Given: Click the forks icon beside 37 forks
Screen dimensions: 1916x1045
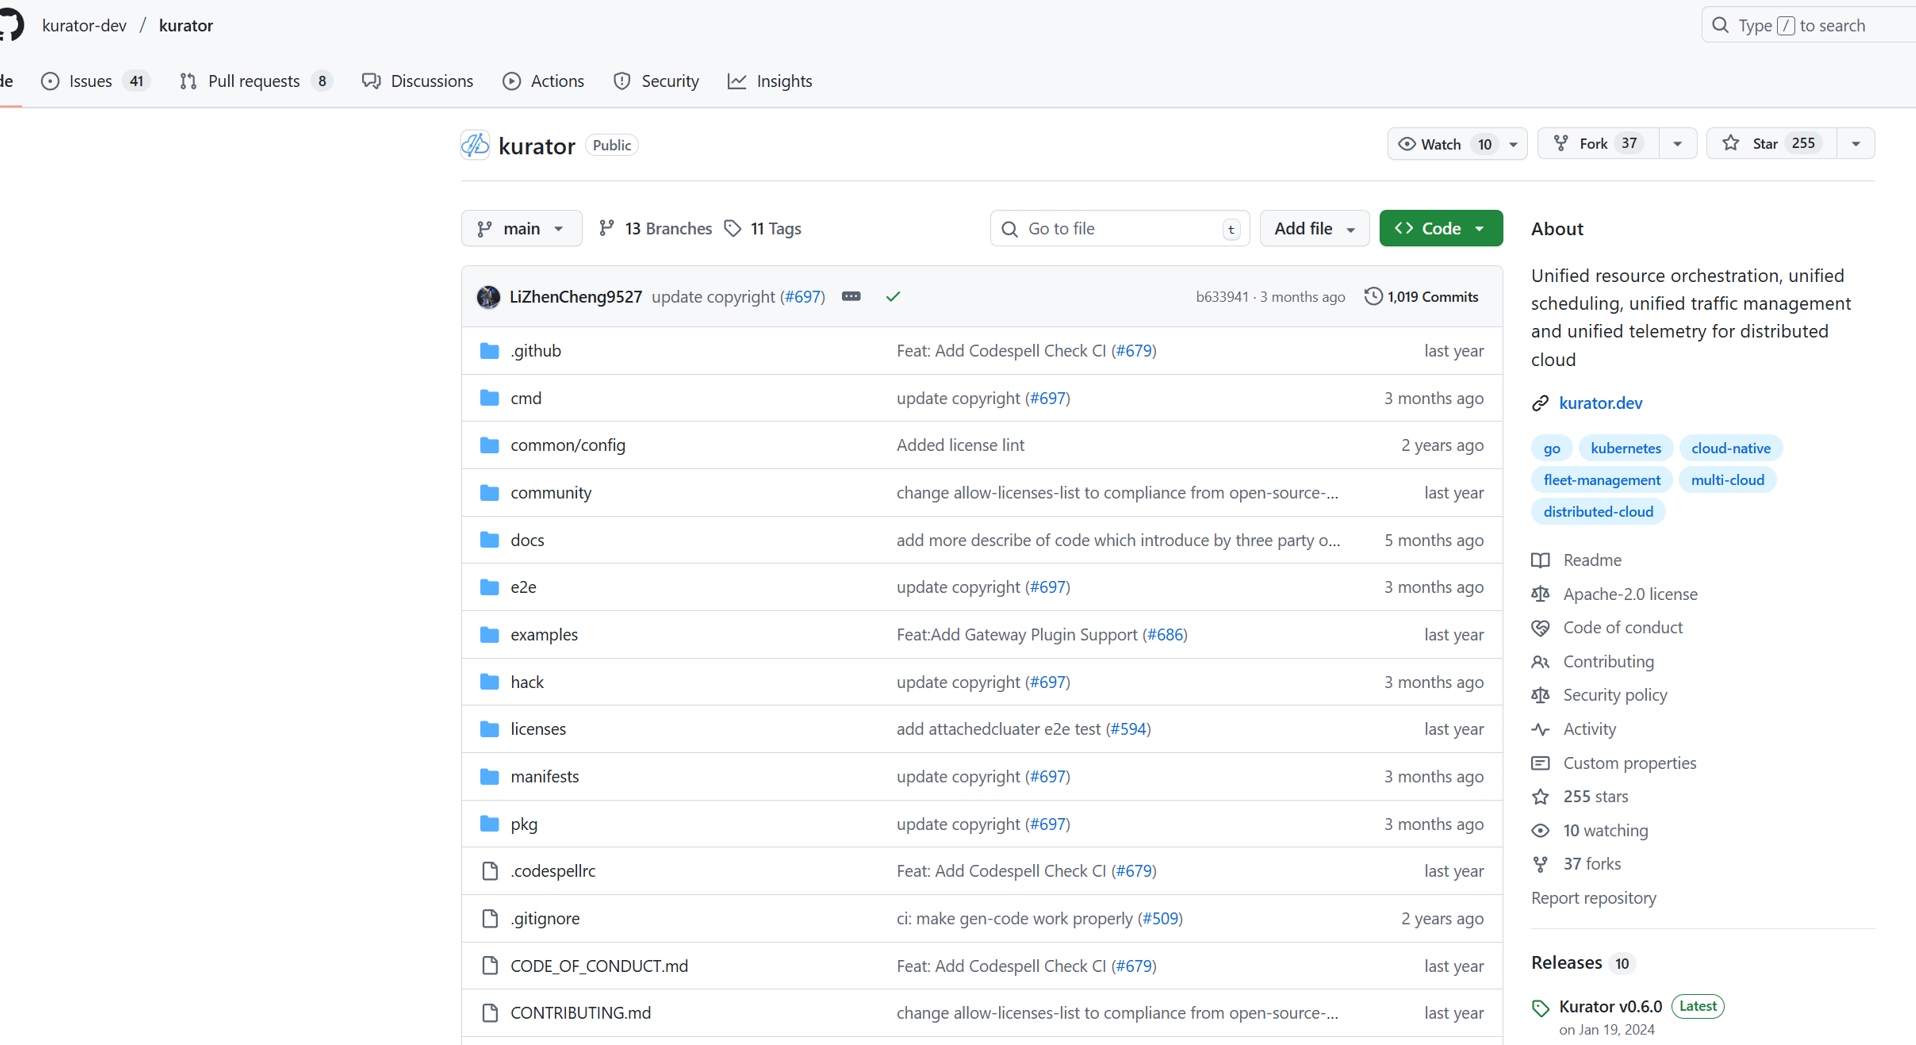Looking at the screenshot, I should (1540, 864).
